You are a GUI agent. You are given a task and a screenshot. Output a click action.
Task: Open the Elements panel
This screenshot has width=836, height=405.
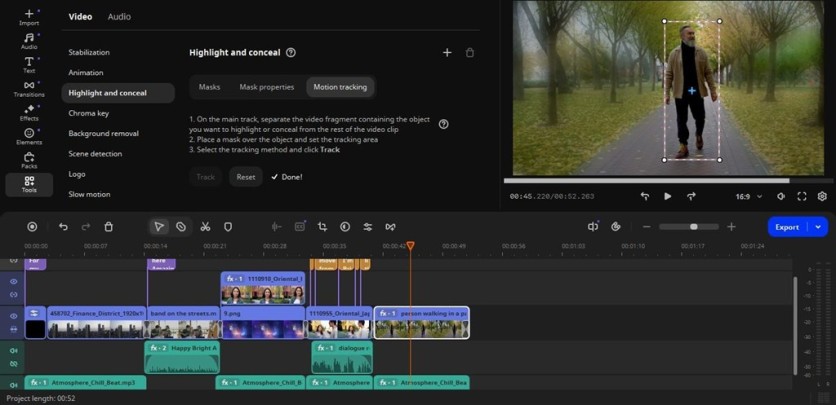29,137
